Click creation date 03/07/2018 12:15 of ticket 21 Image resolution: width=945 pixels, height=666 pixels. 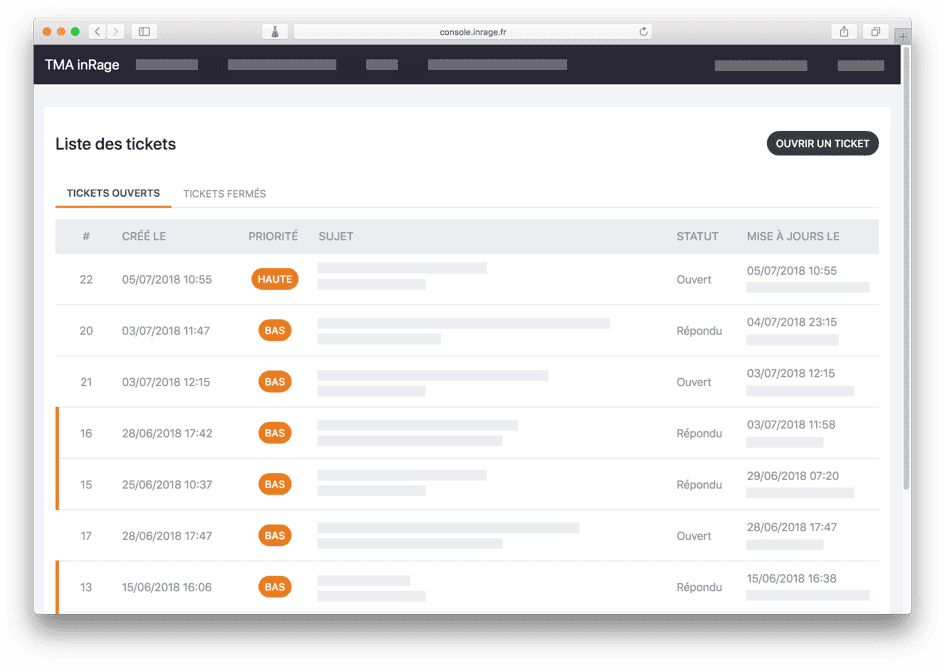click(x=166, y=382)
